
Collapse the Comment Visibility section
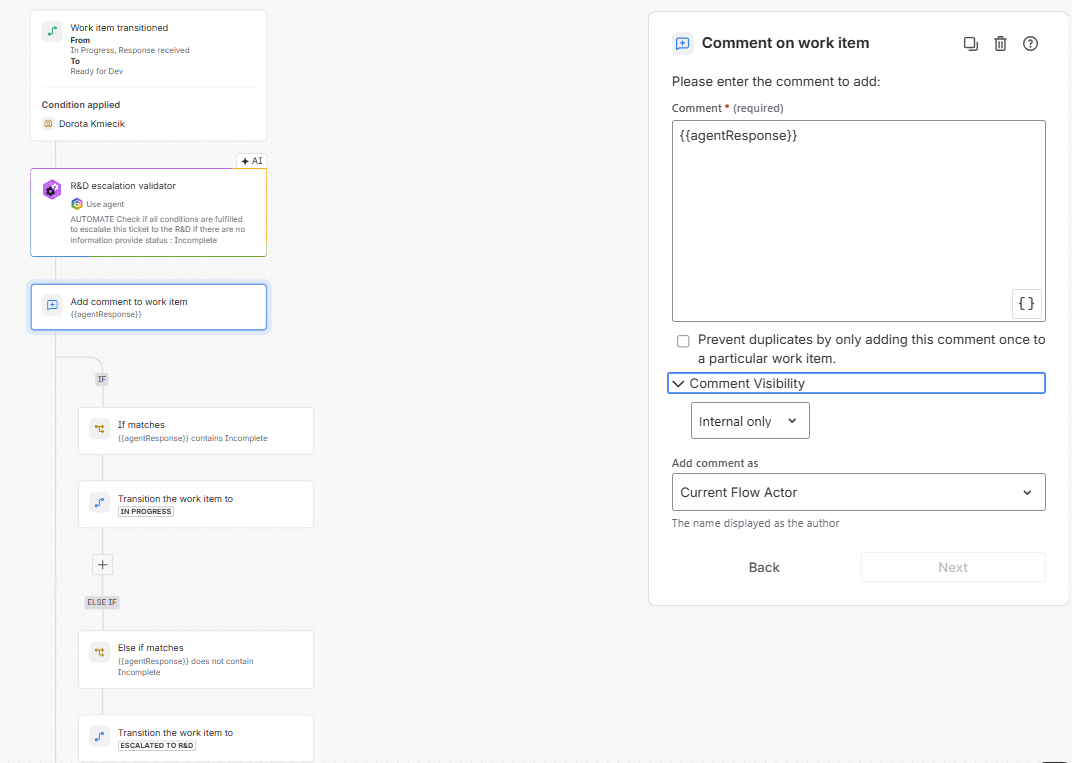[x=856, y=384]
